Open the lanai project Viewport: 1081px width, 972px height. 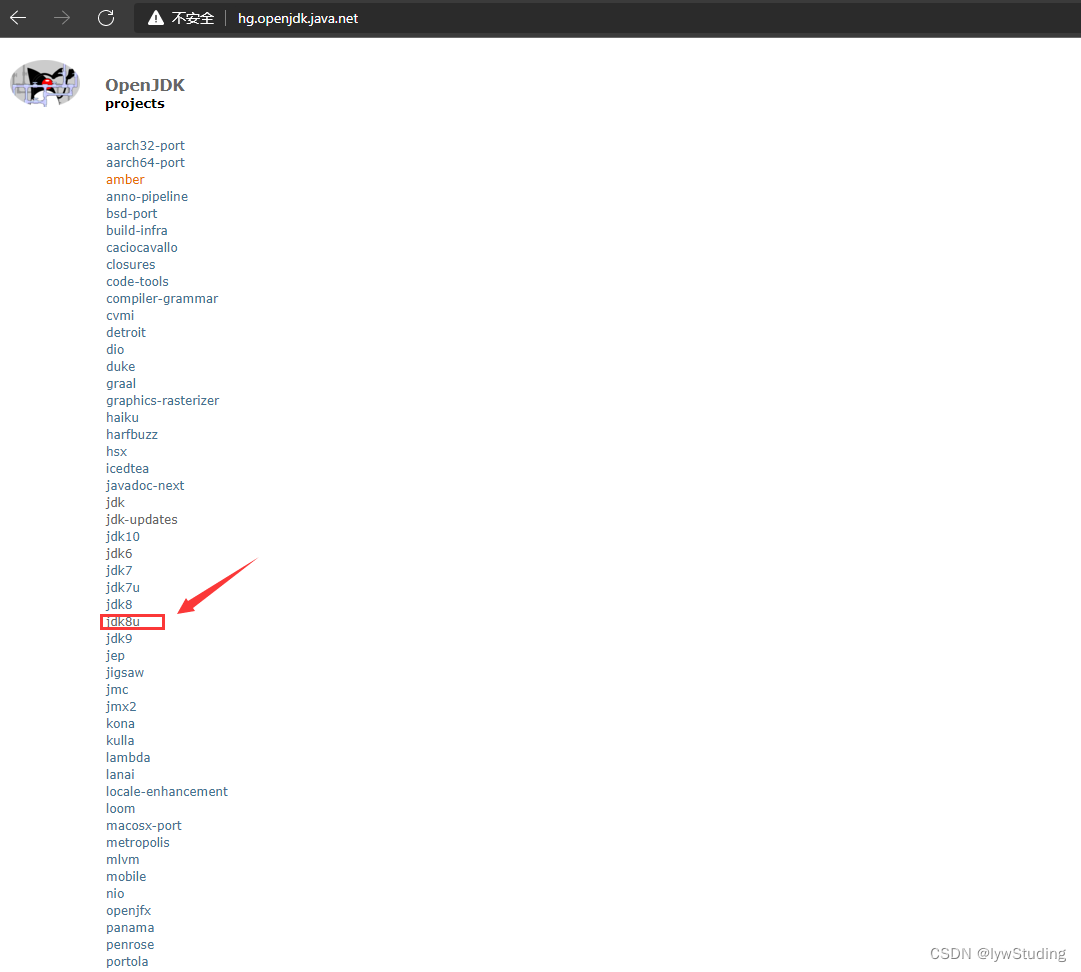pos(121,775)
